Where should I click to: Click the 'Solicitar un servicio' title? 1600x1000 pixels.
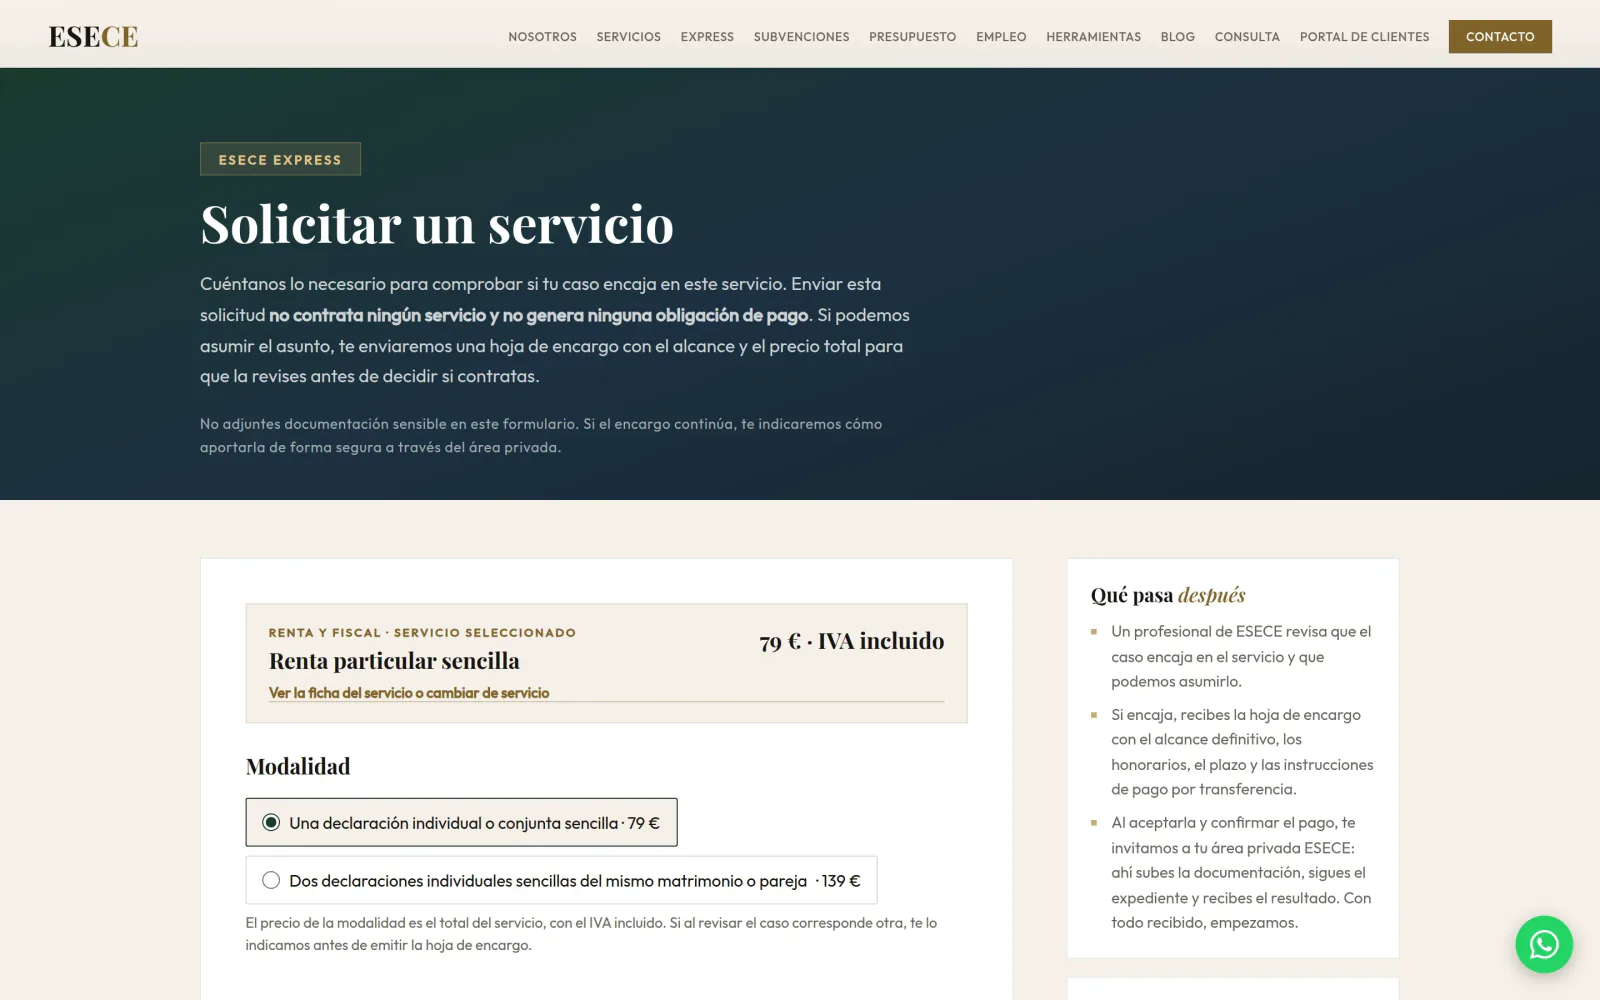coord(437,224)
